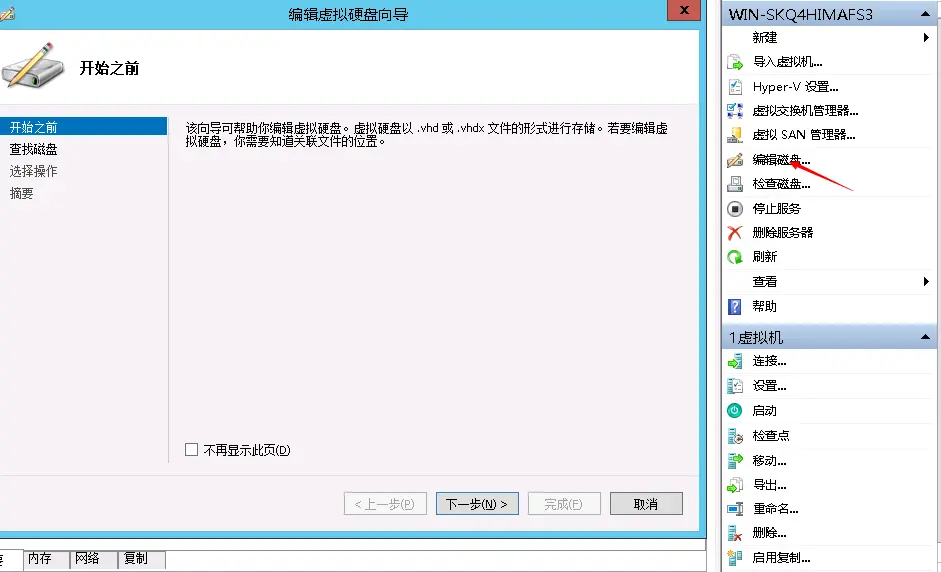The width and height of the screenshot is (941, 572).
Task: Click the 下一步(N) button
Action: pyautogui.click(x=477, y=504)
